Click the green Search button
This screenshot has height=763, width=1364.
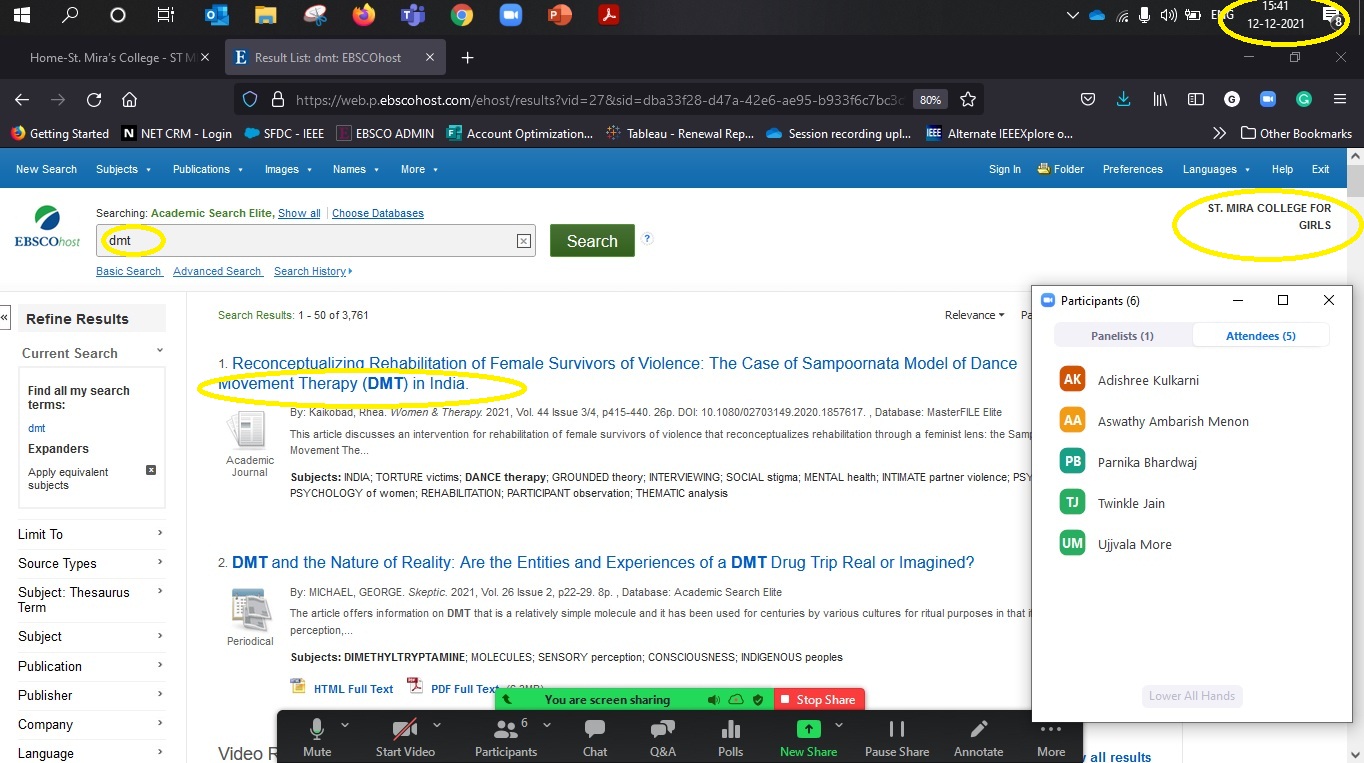pos(592,241)
